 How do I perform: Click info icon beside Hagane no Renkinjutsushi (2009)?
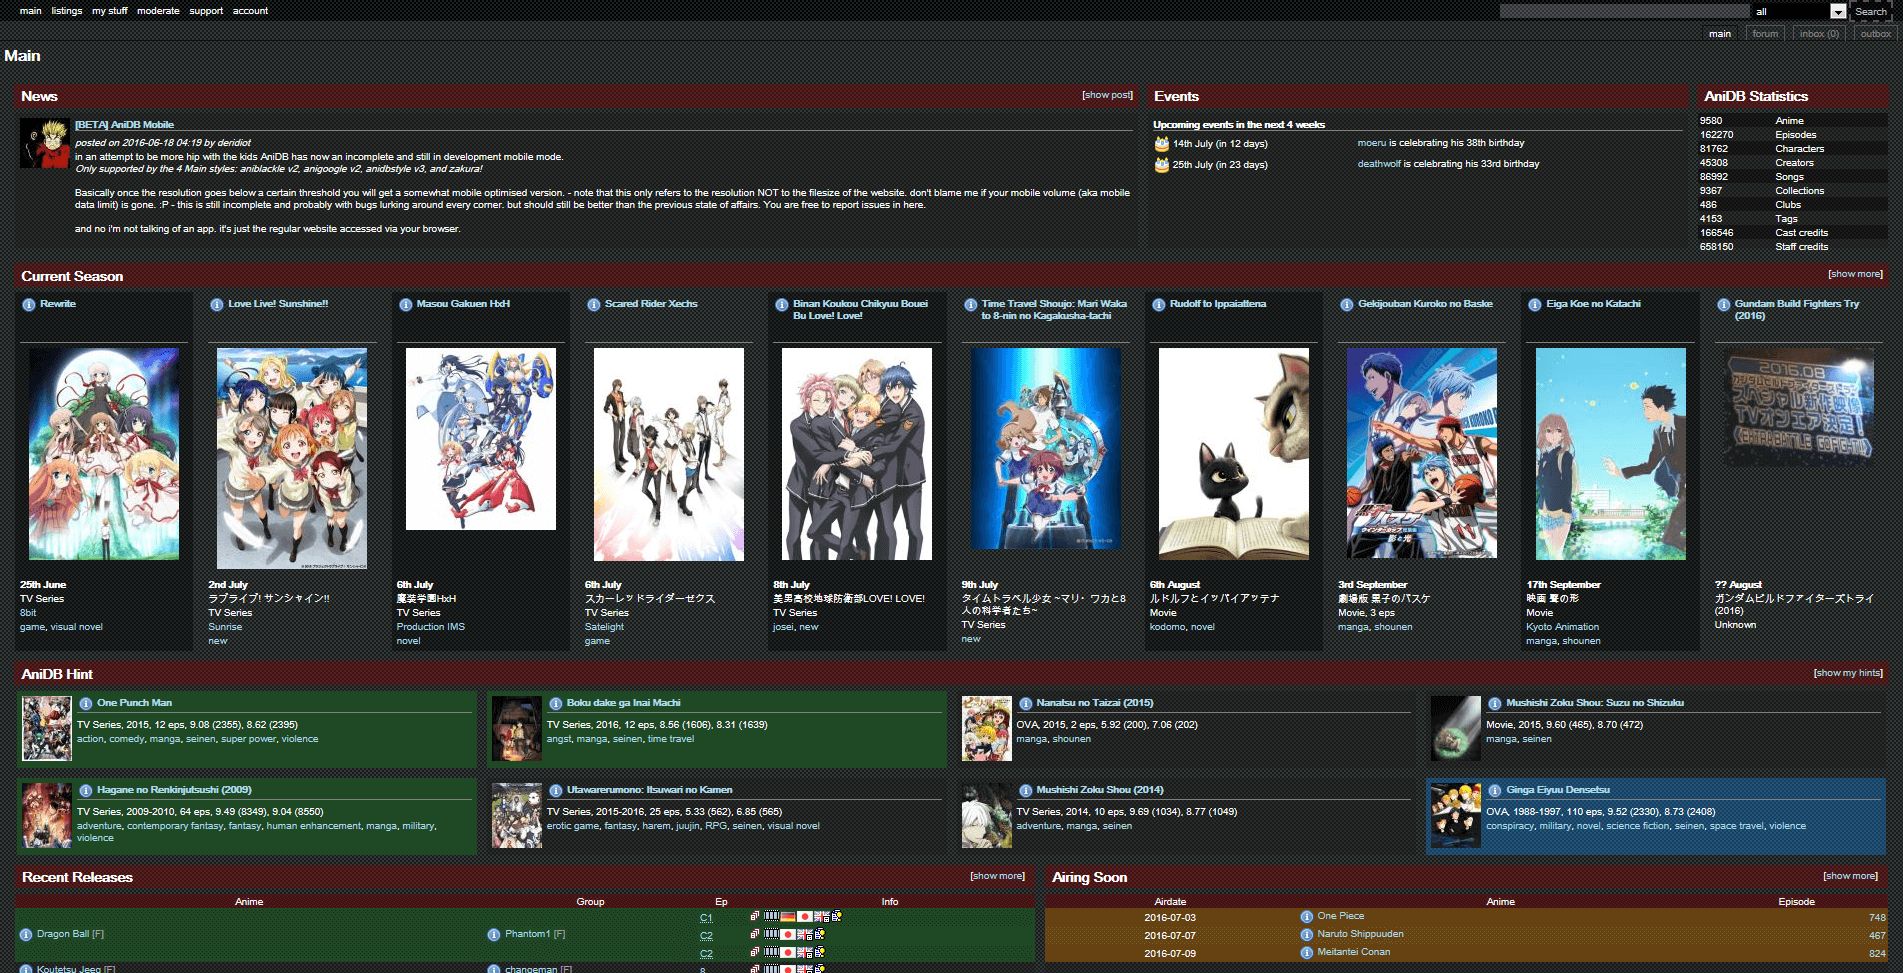(86, 791)
